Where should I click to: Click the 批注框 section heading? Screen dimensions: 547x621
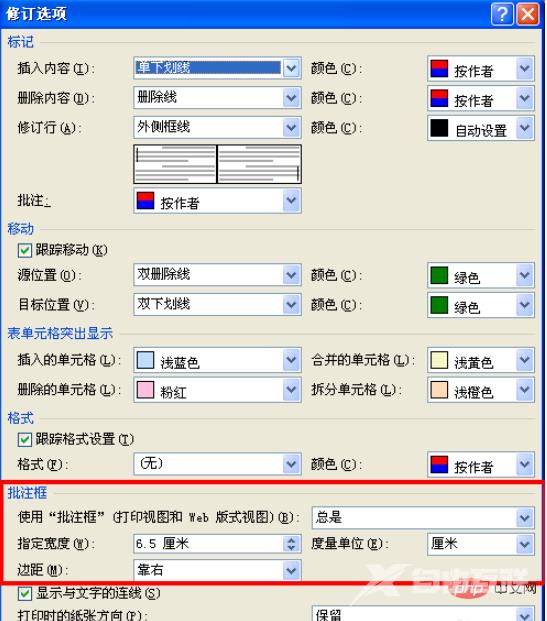27,493
